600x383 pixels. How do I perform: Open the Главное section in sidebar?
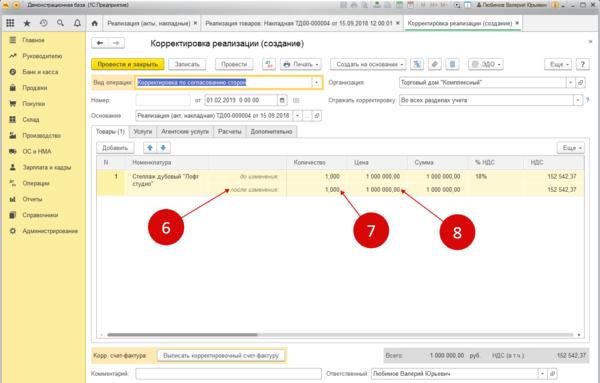pos(33,40)
